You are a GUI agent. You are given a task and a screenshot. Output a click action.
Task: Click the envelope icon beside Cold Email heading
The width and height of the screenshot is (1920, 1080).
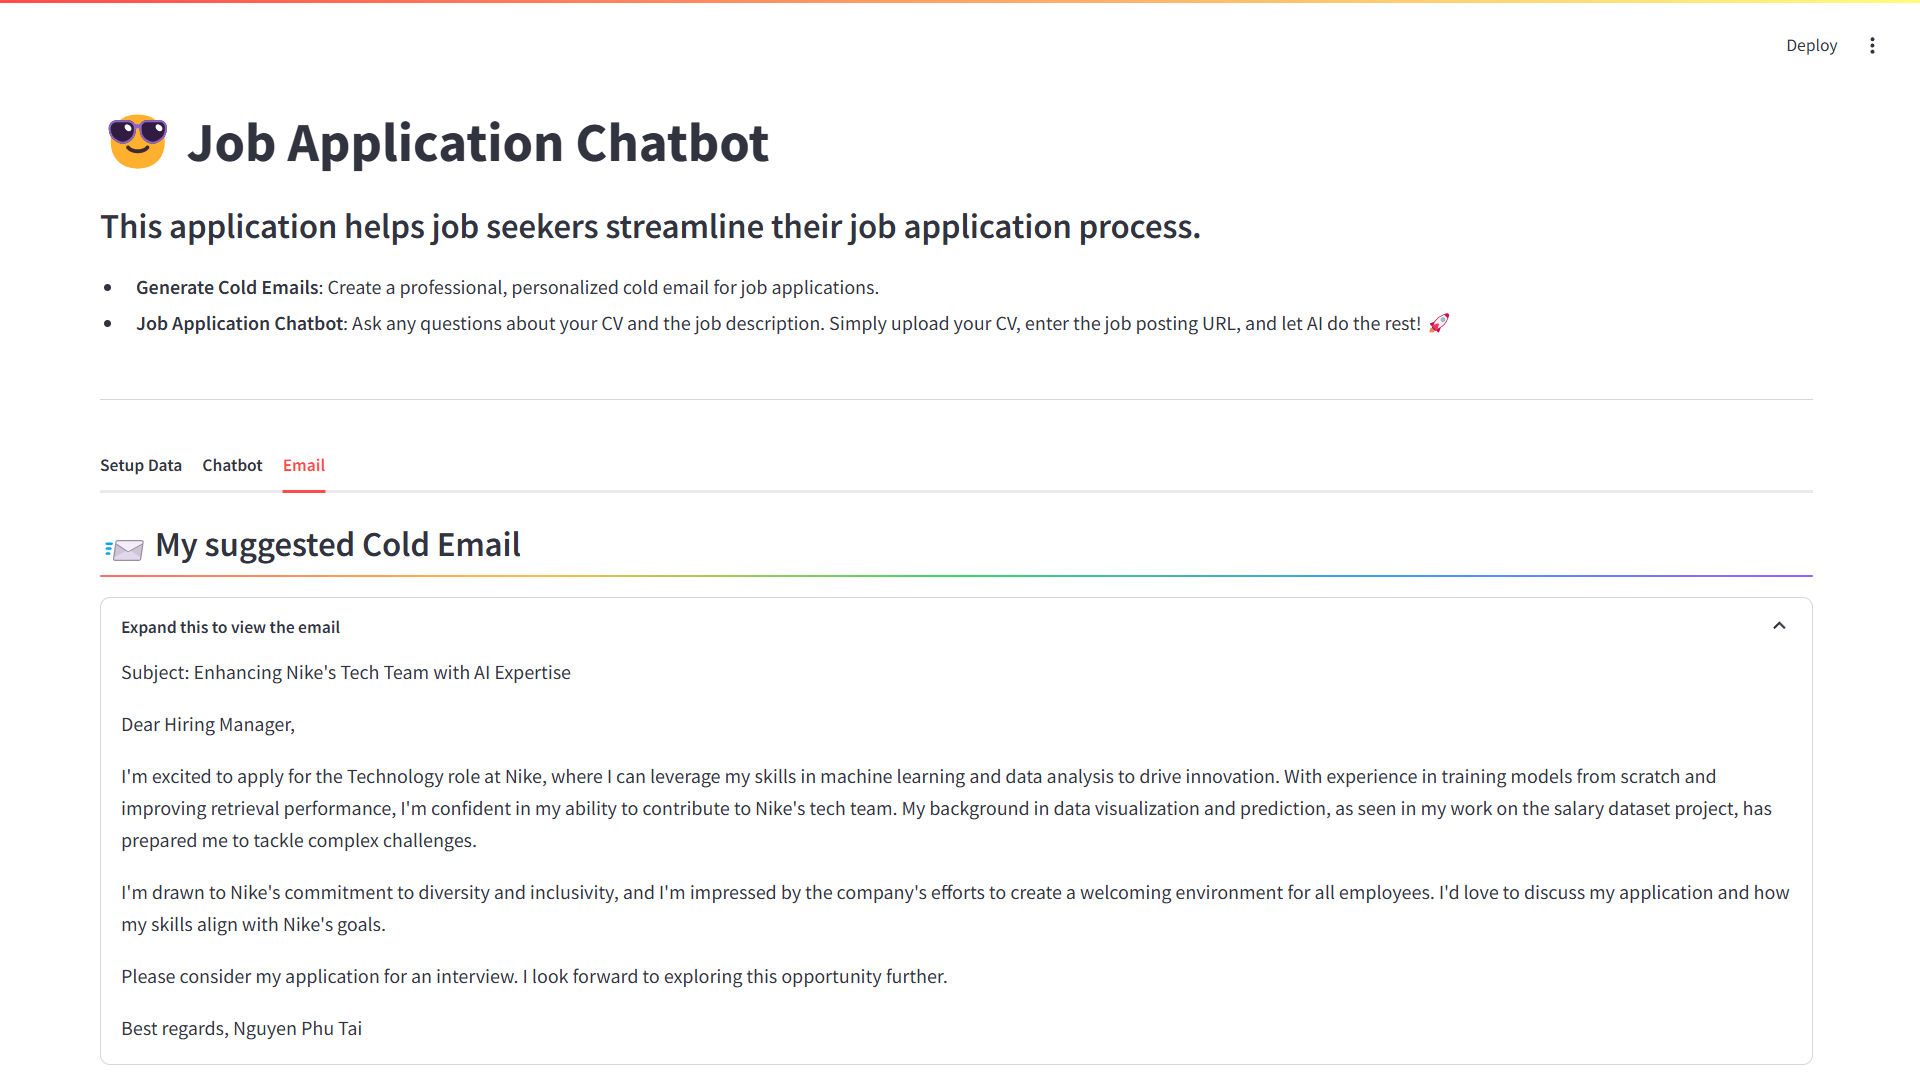point(124,549)
